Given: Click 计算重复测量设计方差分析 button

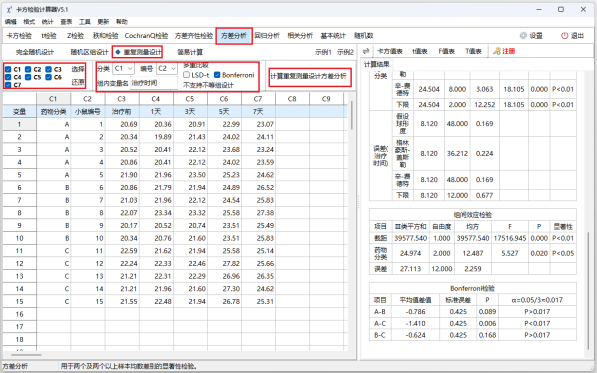Looking at the screenshot, I should click(x=309, y=76).
